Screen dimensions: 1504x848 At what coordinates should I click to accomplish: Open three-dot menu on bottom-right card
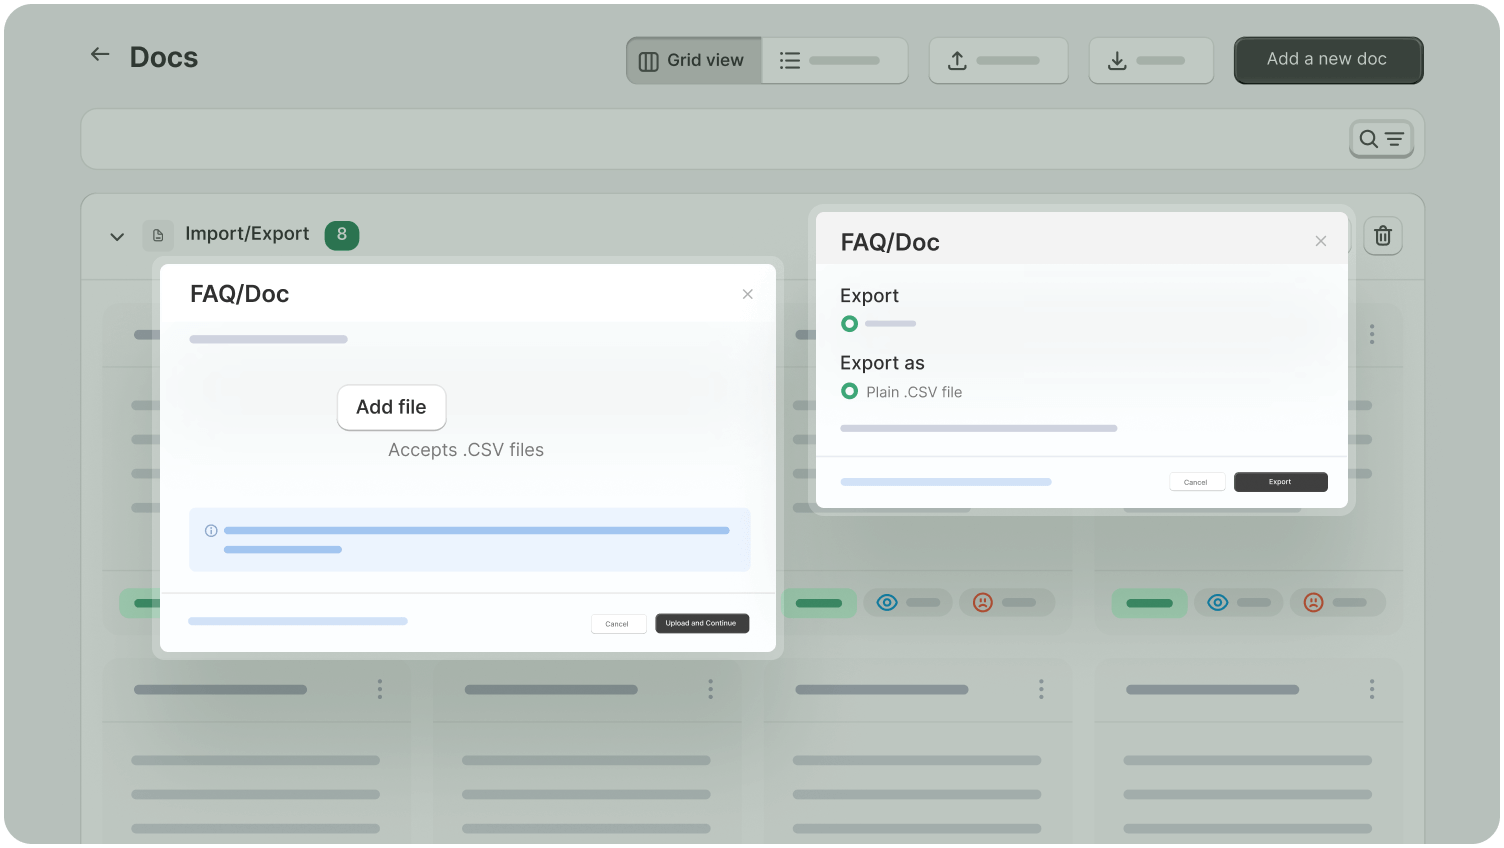[x=1371, y=689]
